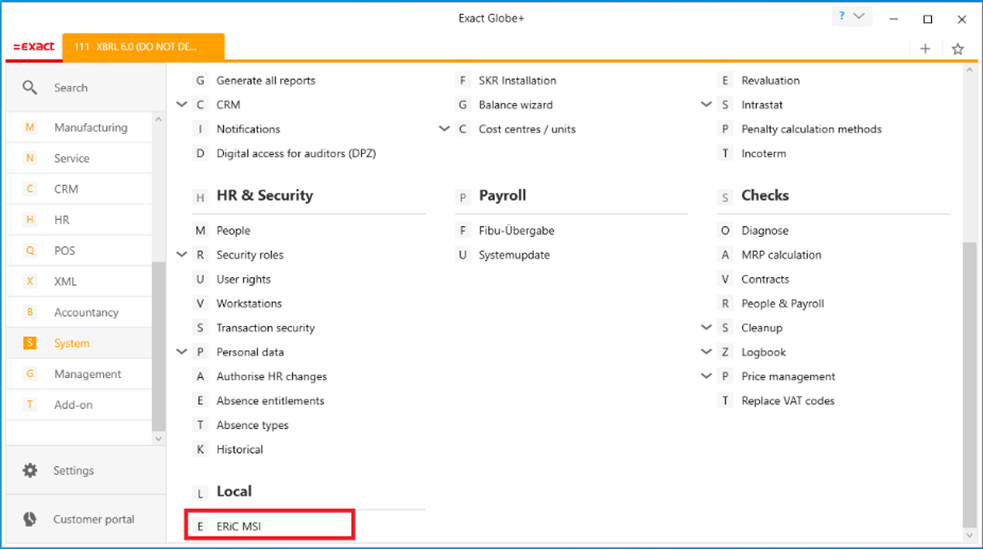This screenshot has width=983, height=549.
Task: Select the System module icon
Action: tap(30, 343)
